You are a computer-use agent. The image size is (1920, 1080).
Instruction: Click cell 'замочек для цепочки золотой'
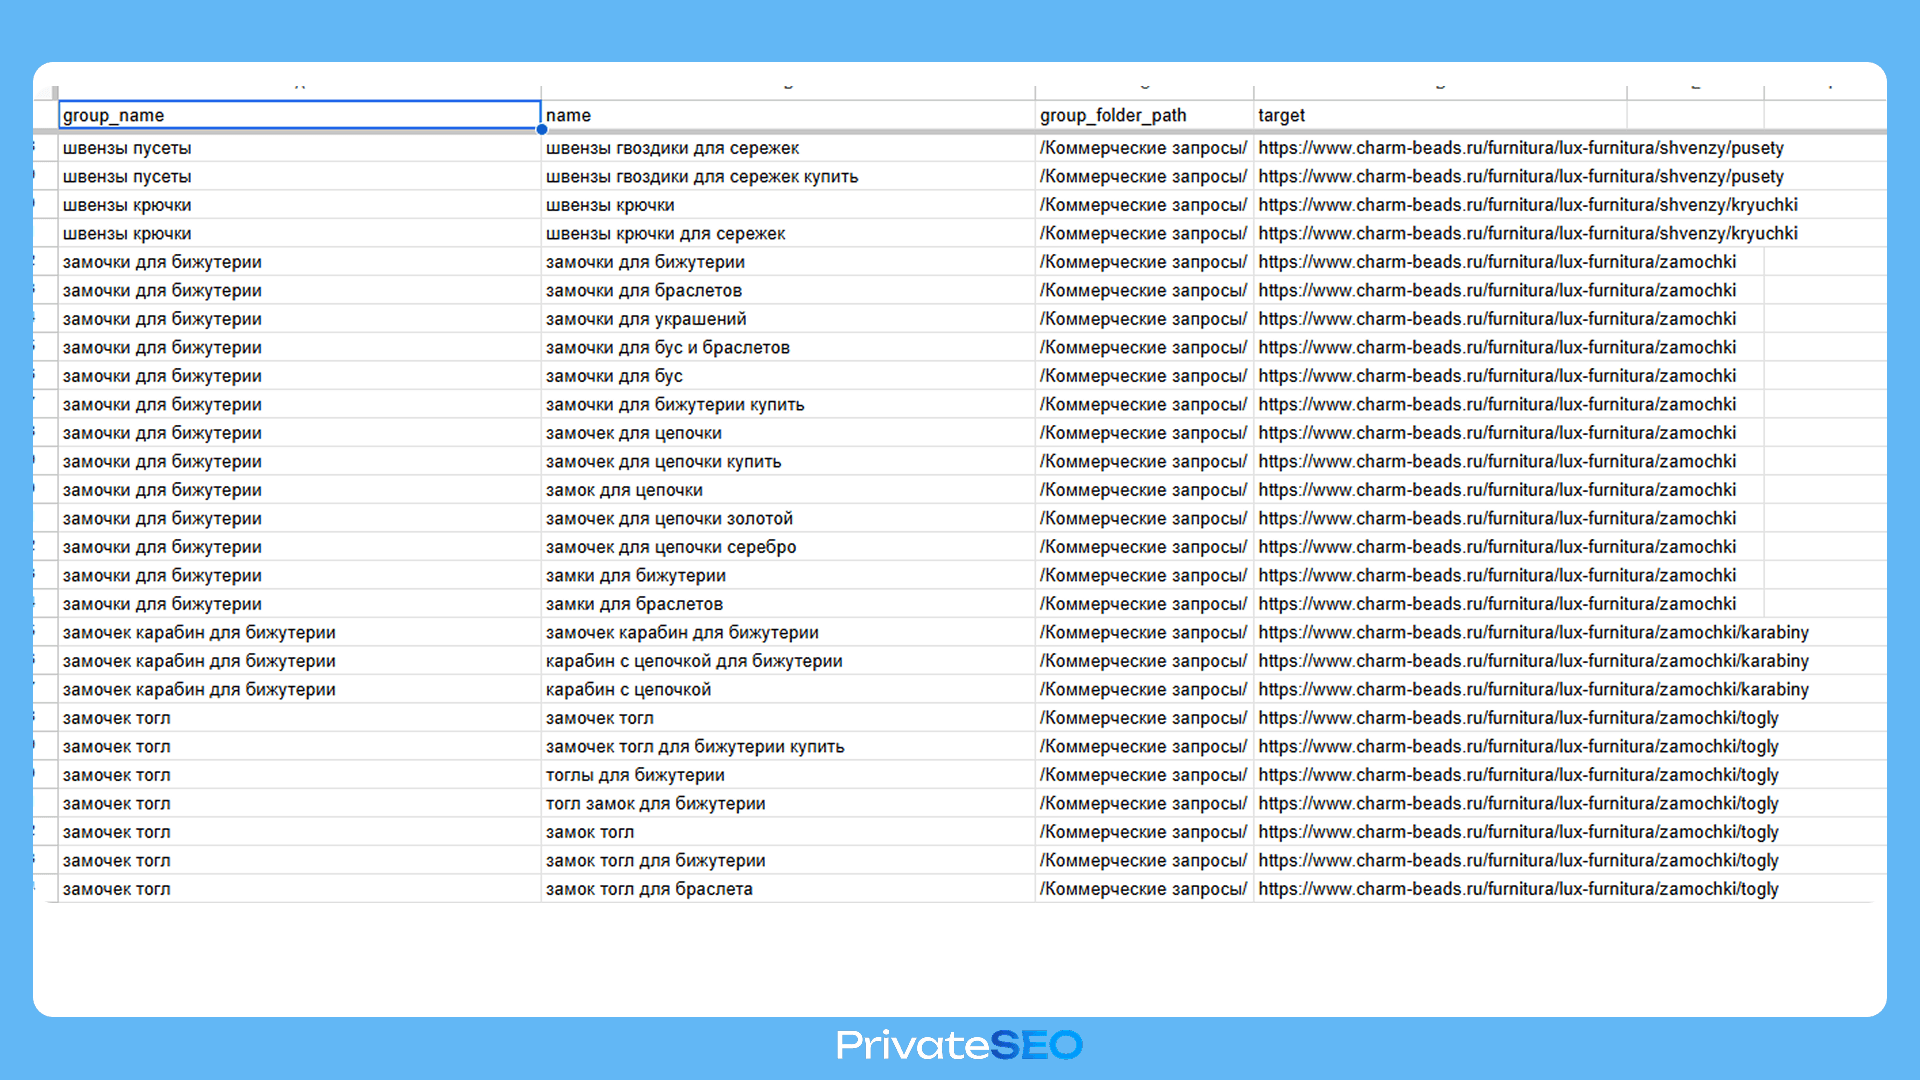[669, 519]
